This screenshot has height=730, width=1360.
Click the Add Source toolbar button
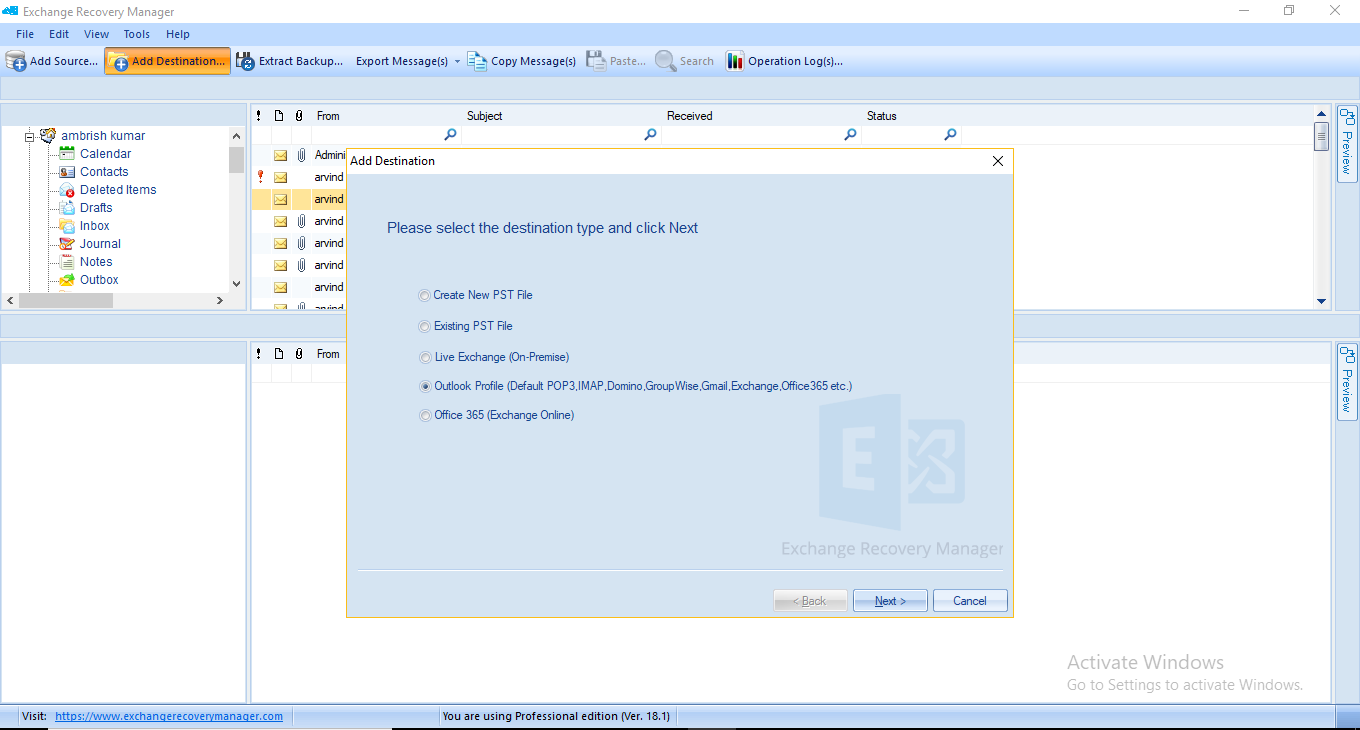click(x=52, y=61)
